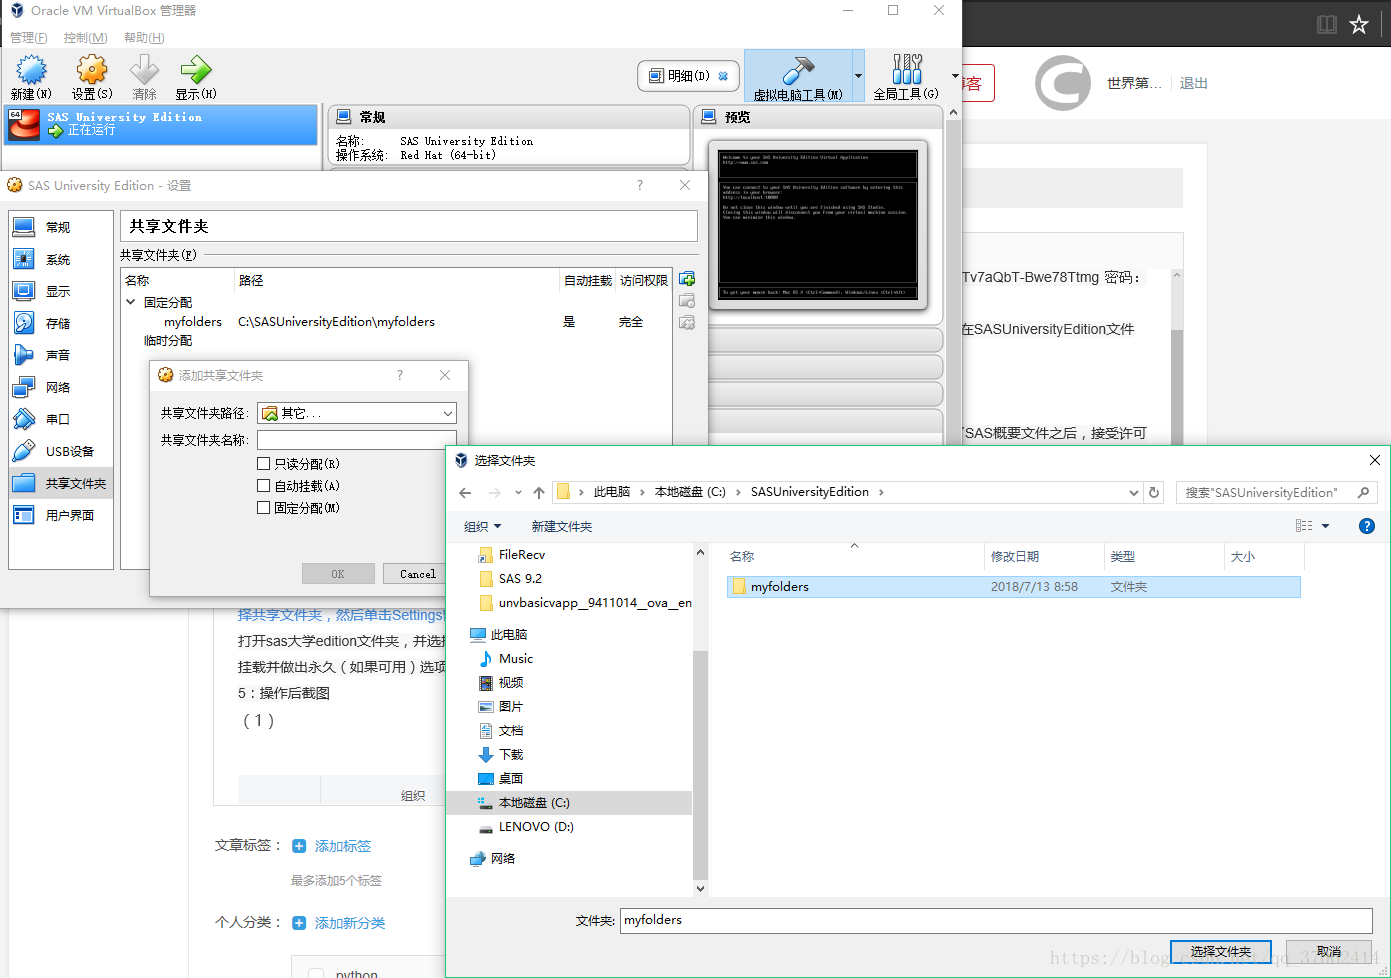Select User Interface (用户界面) settings category
Screen dimensions: 1391x978
[x=61, y=515]
